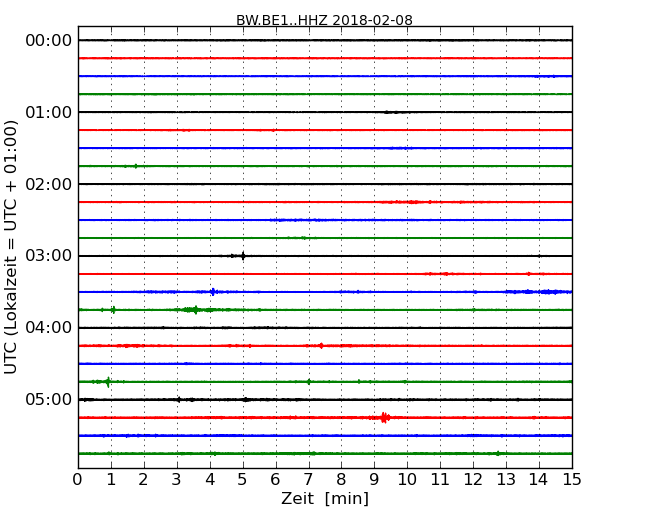Click the x-axis tick label 10
This screenshot has width=650, height=520.
[407, 480]
